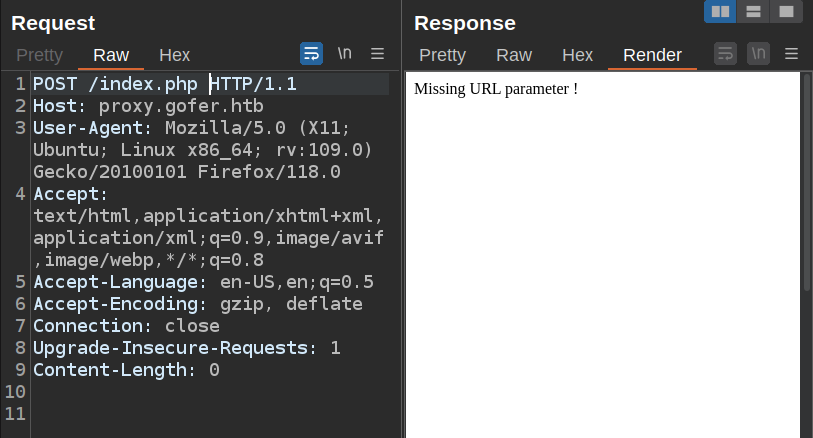Show non-printable characters in the Response panel

[759, 54]
